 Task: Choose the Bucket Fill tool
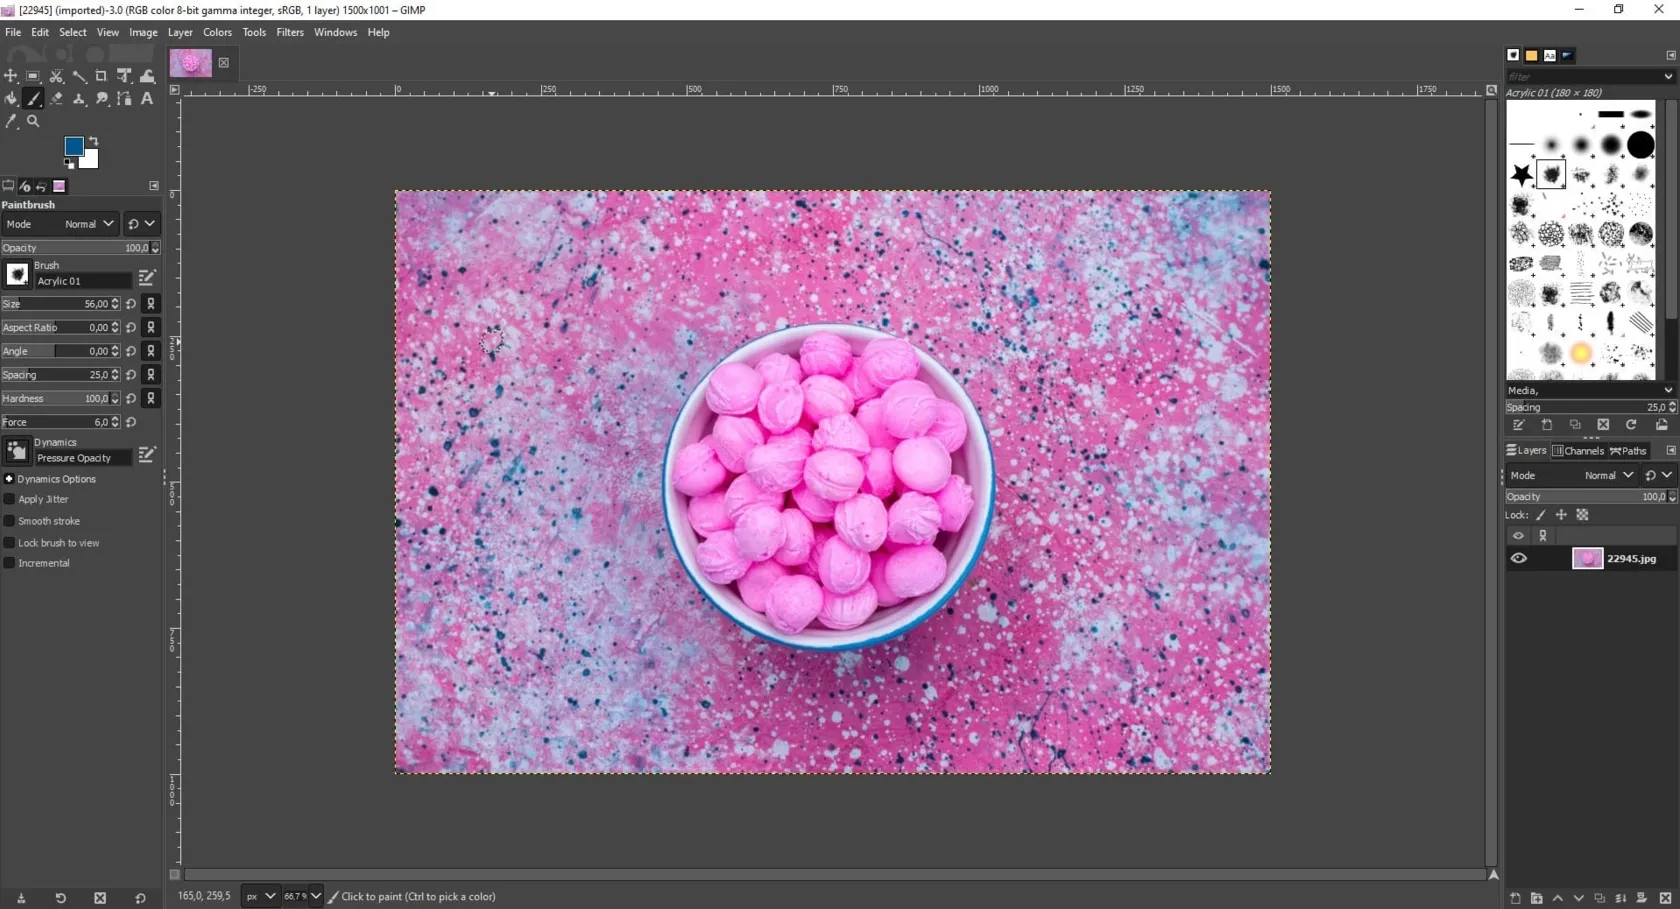pos(10,99)
